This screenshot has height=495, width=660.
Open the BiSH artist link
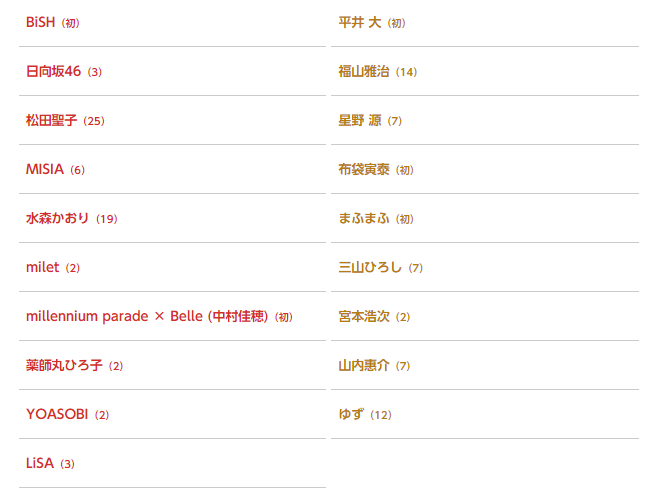40,22
